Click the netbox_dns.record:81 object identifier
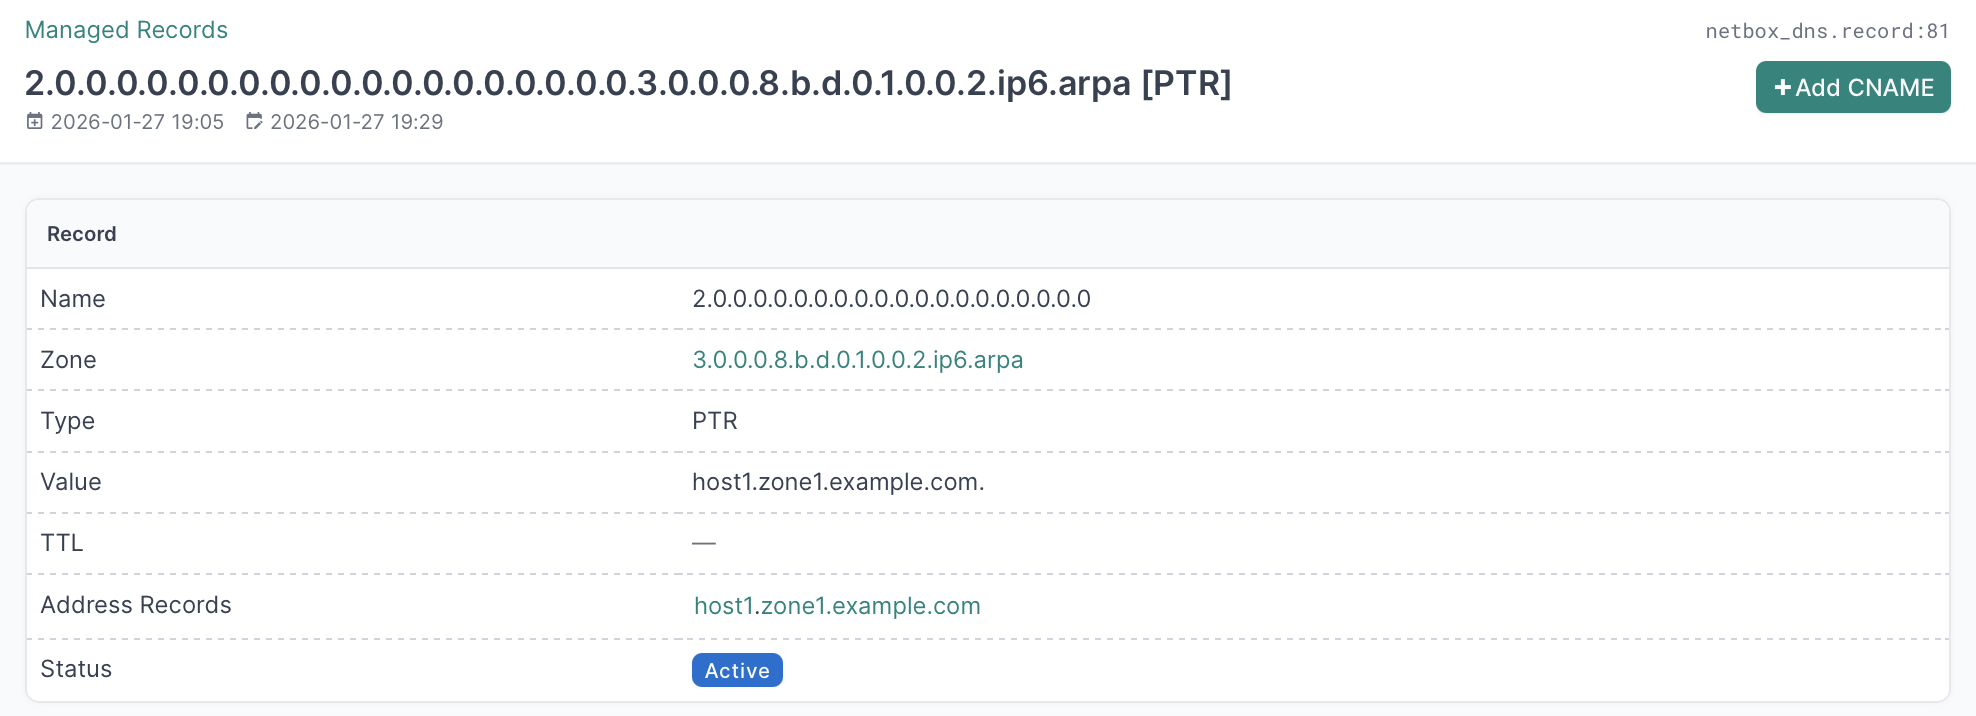1976x716 pixels. [x=1826, y=31]
